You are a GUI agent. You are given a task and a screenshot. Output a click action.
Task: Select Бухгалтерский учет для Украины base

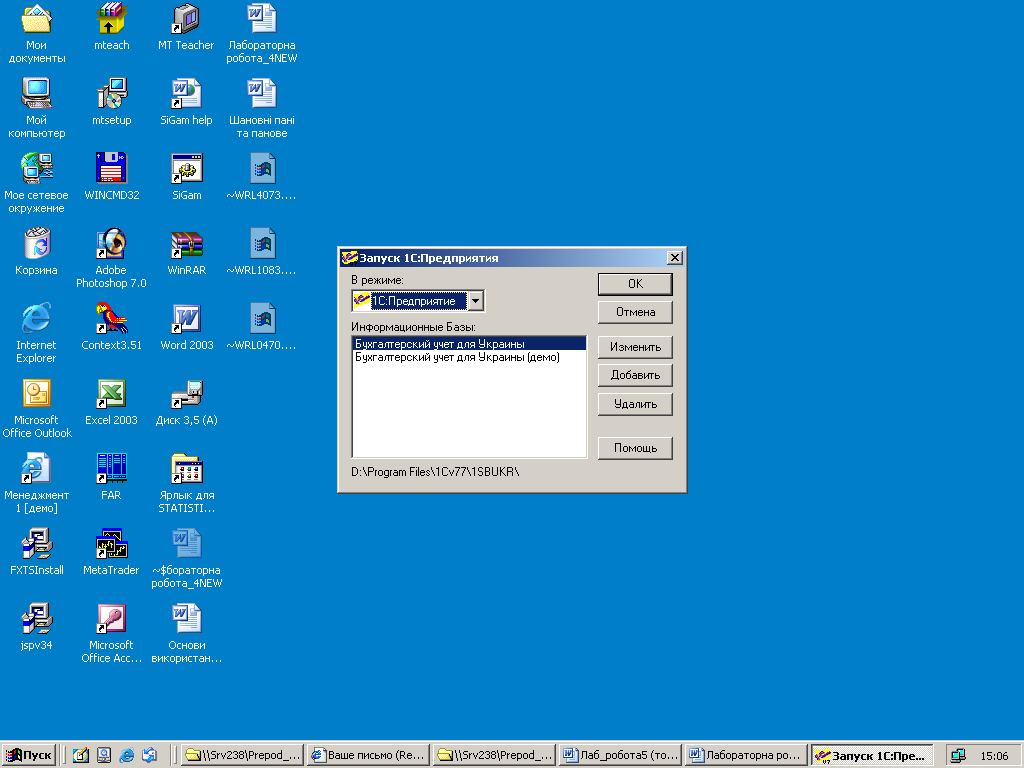pos(469,344)
